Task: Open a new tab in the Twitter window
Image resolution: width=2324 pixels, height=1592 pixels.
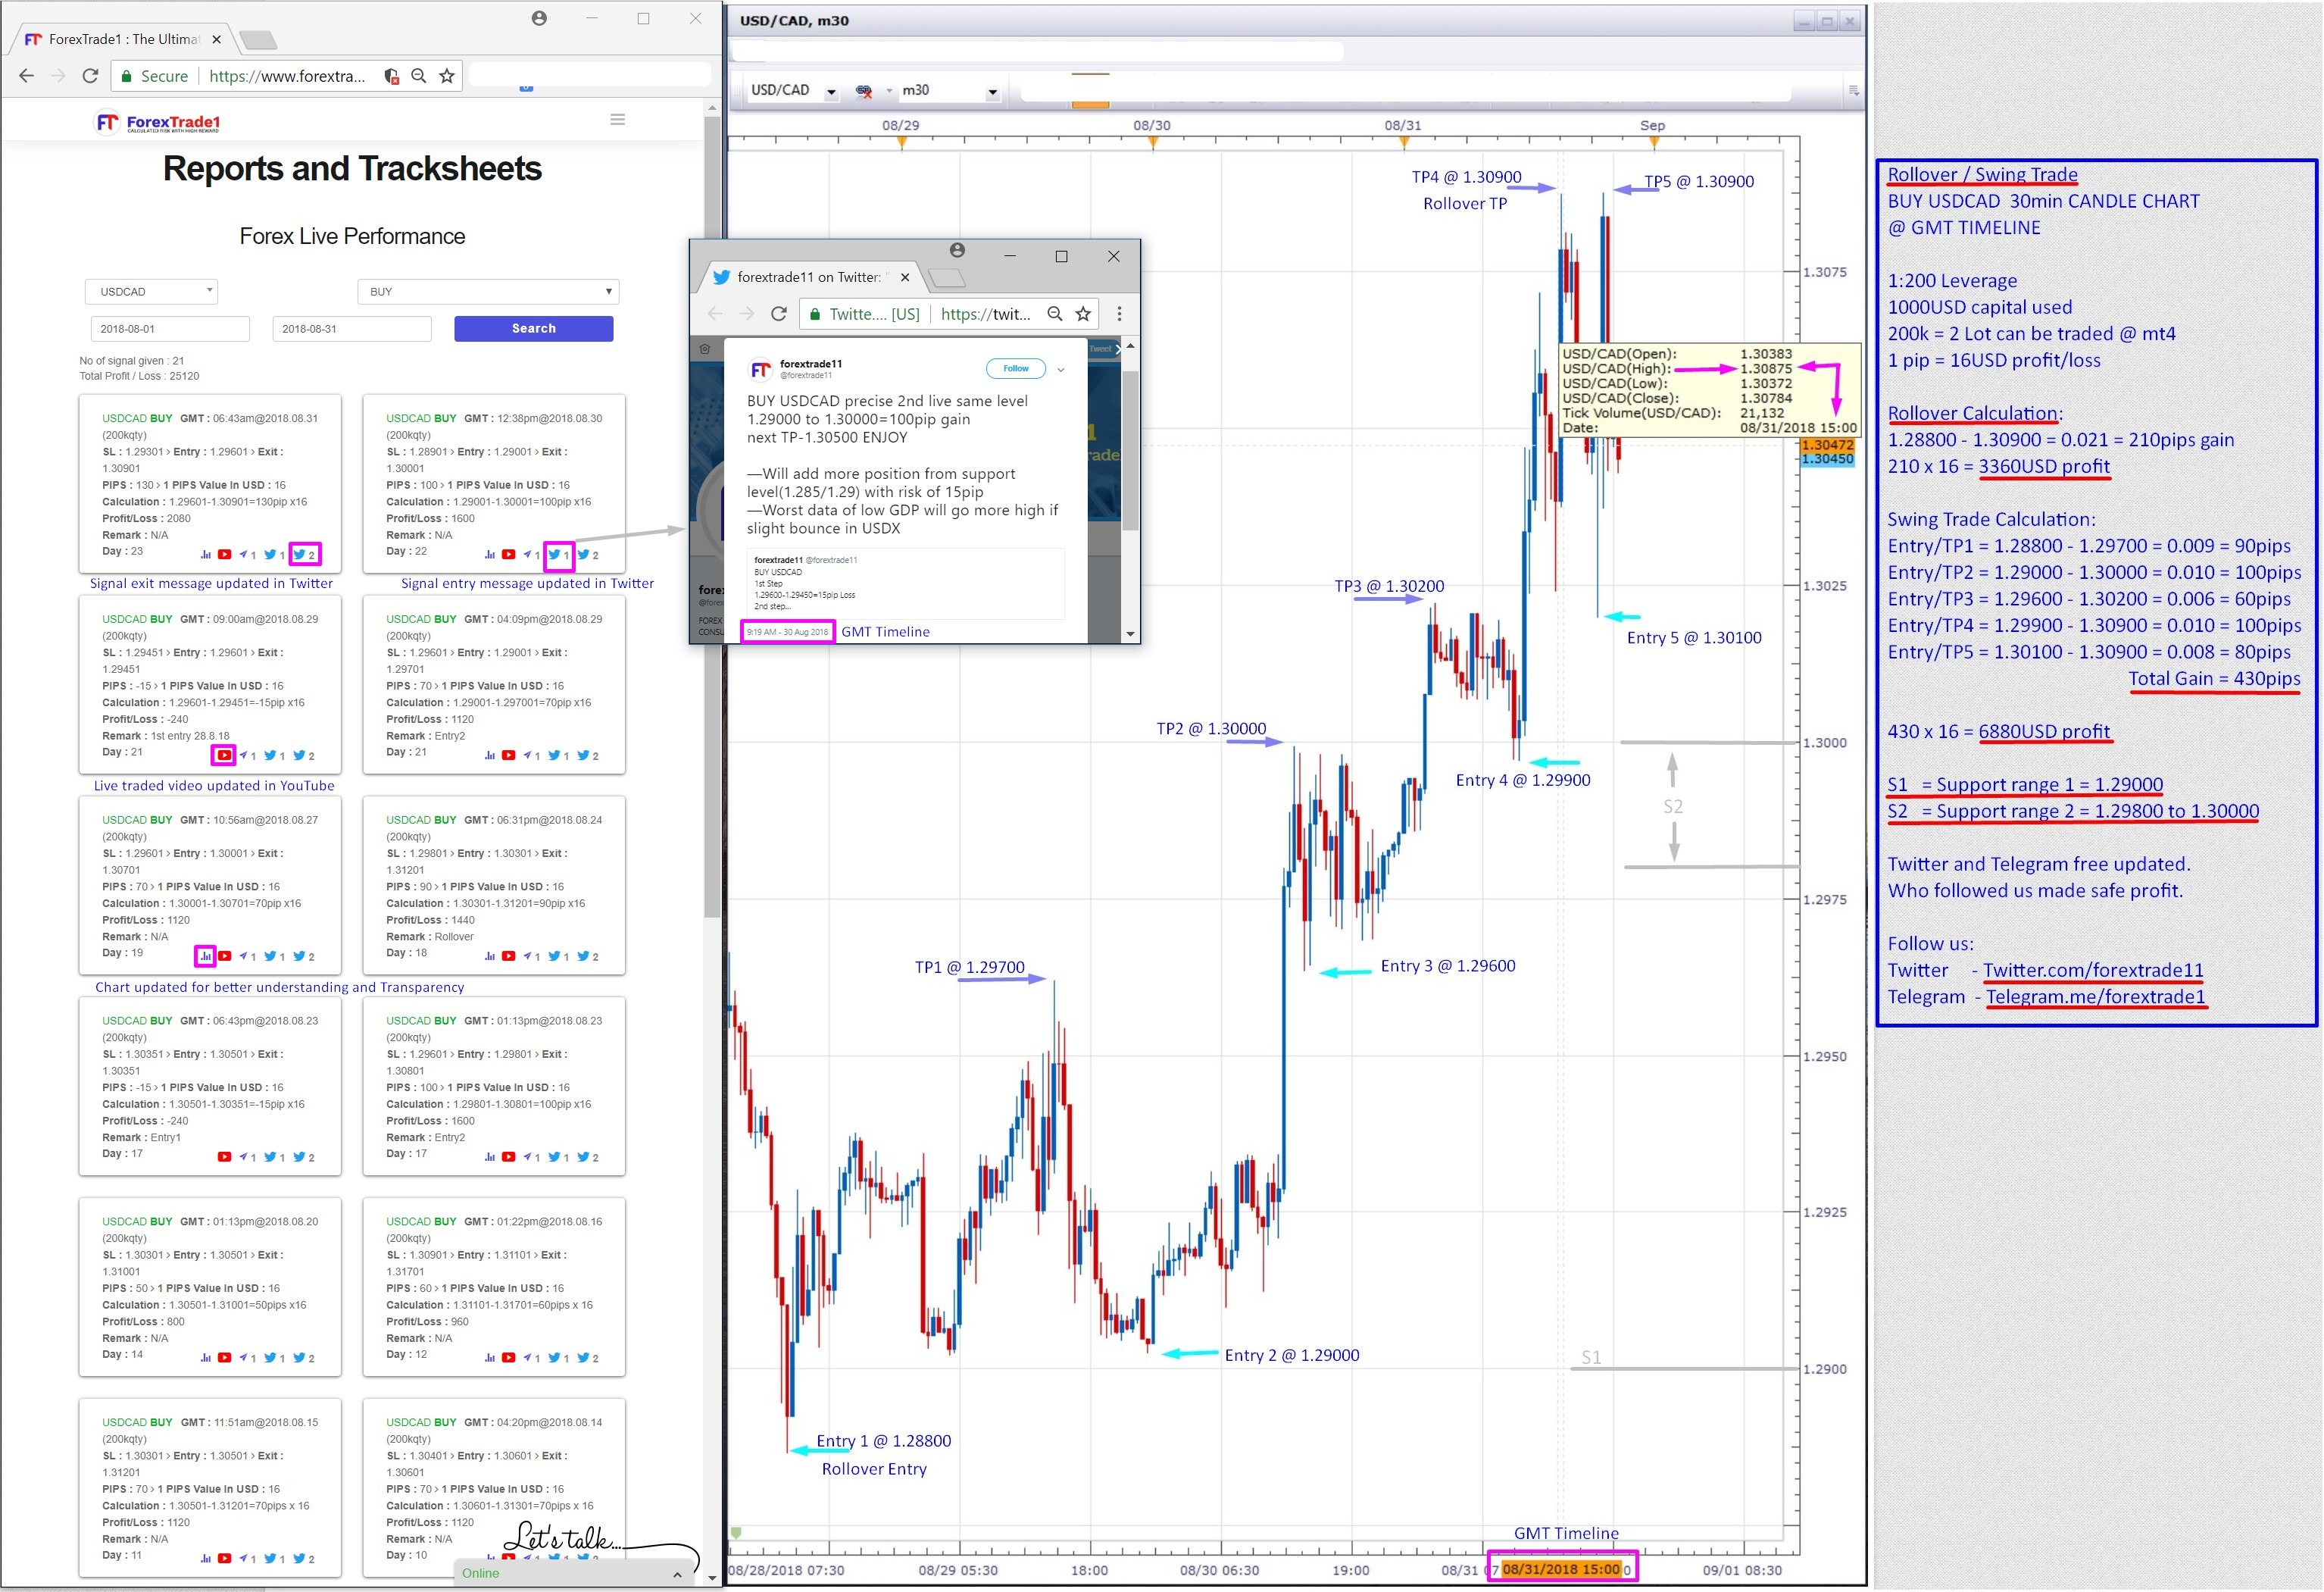Action: point(946,278)
